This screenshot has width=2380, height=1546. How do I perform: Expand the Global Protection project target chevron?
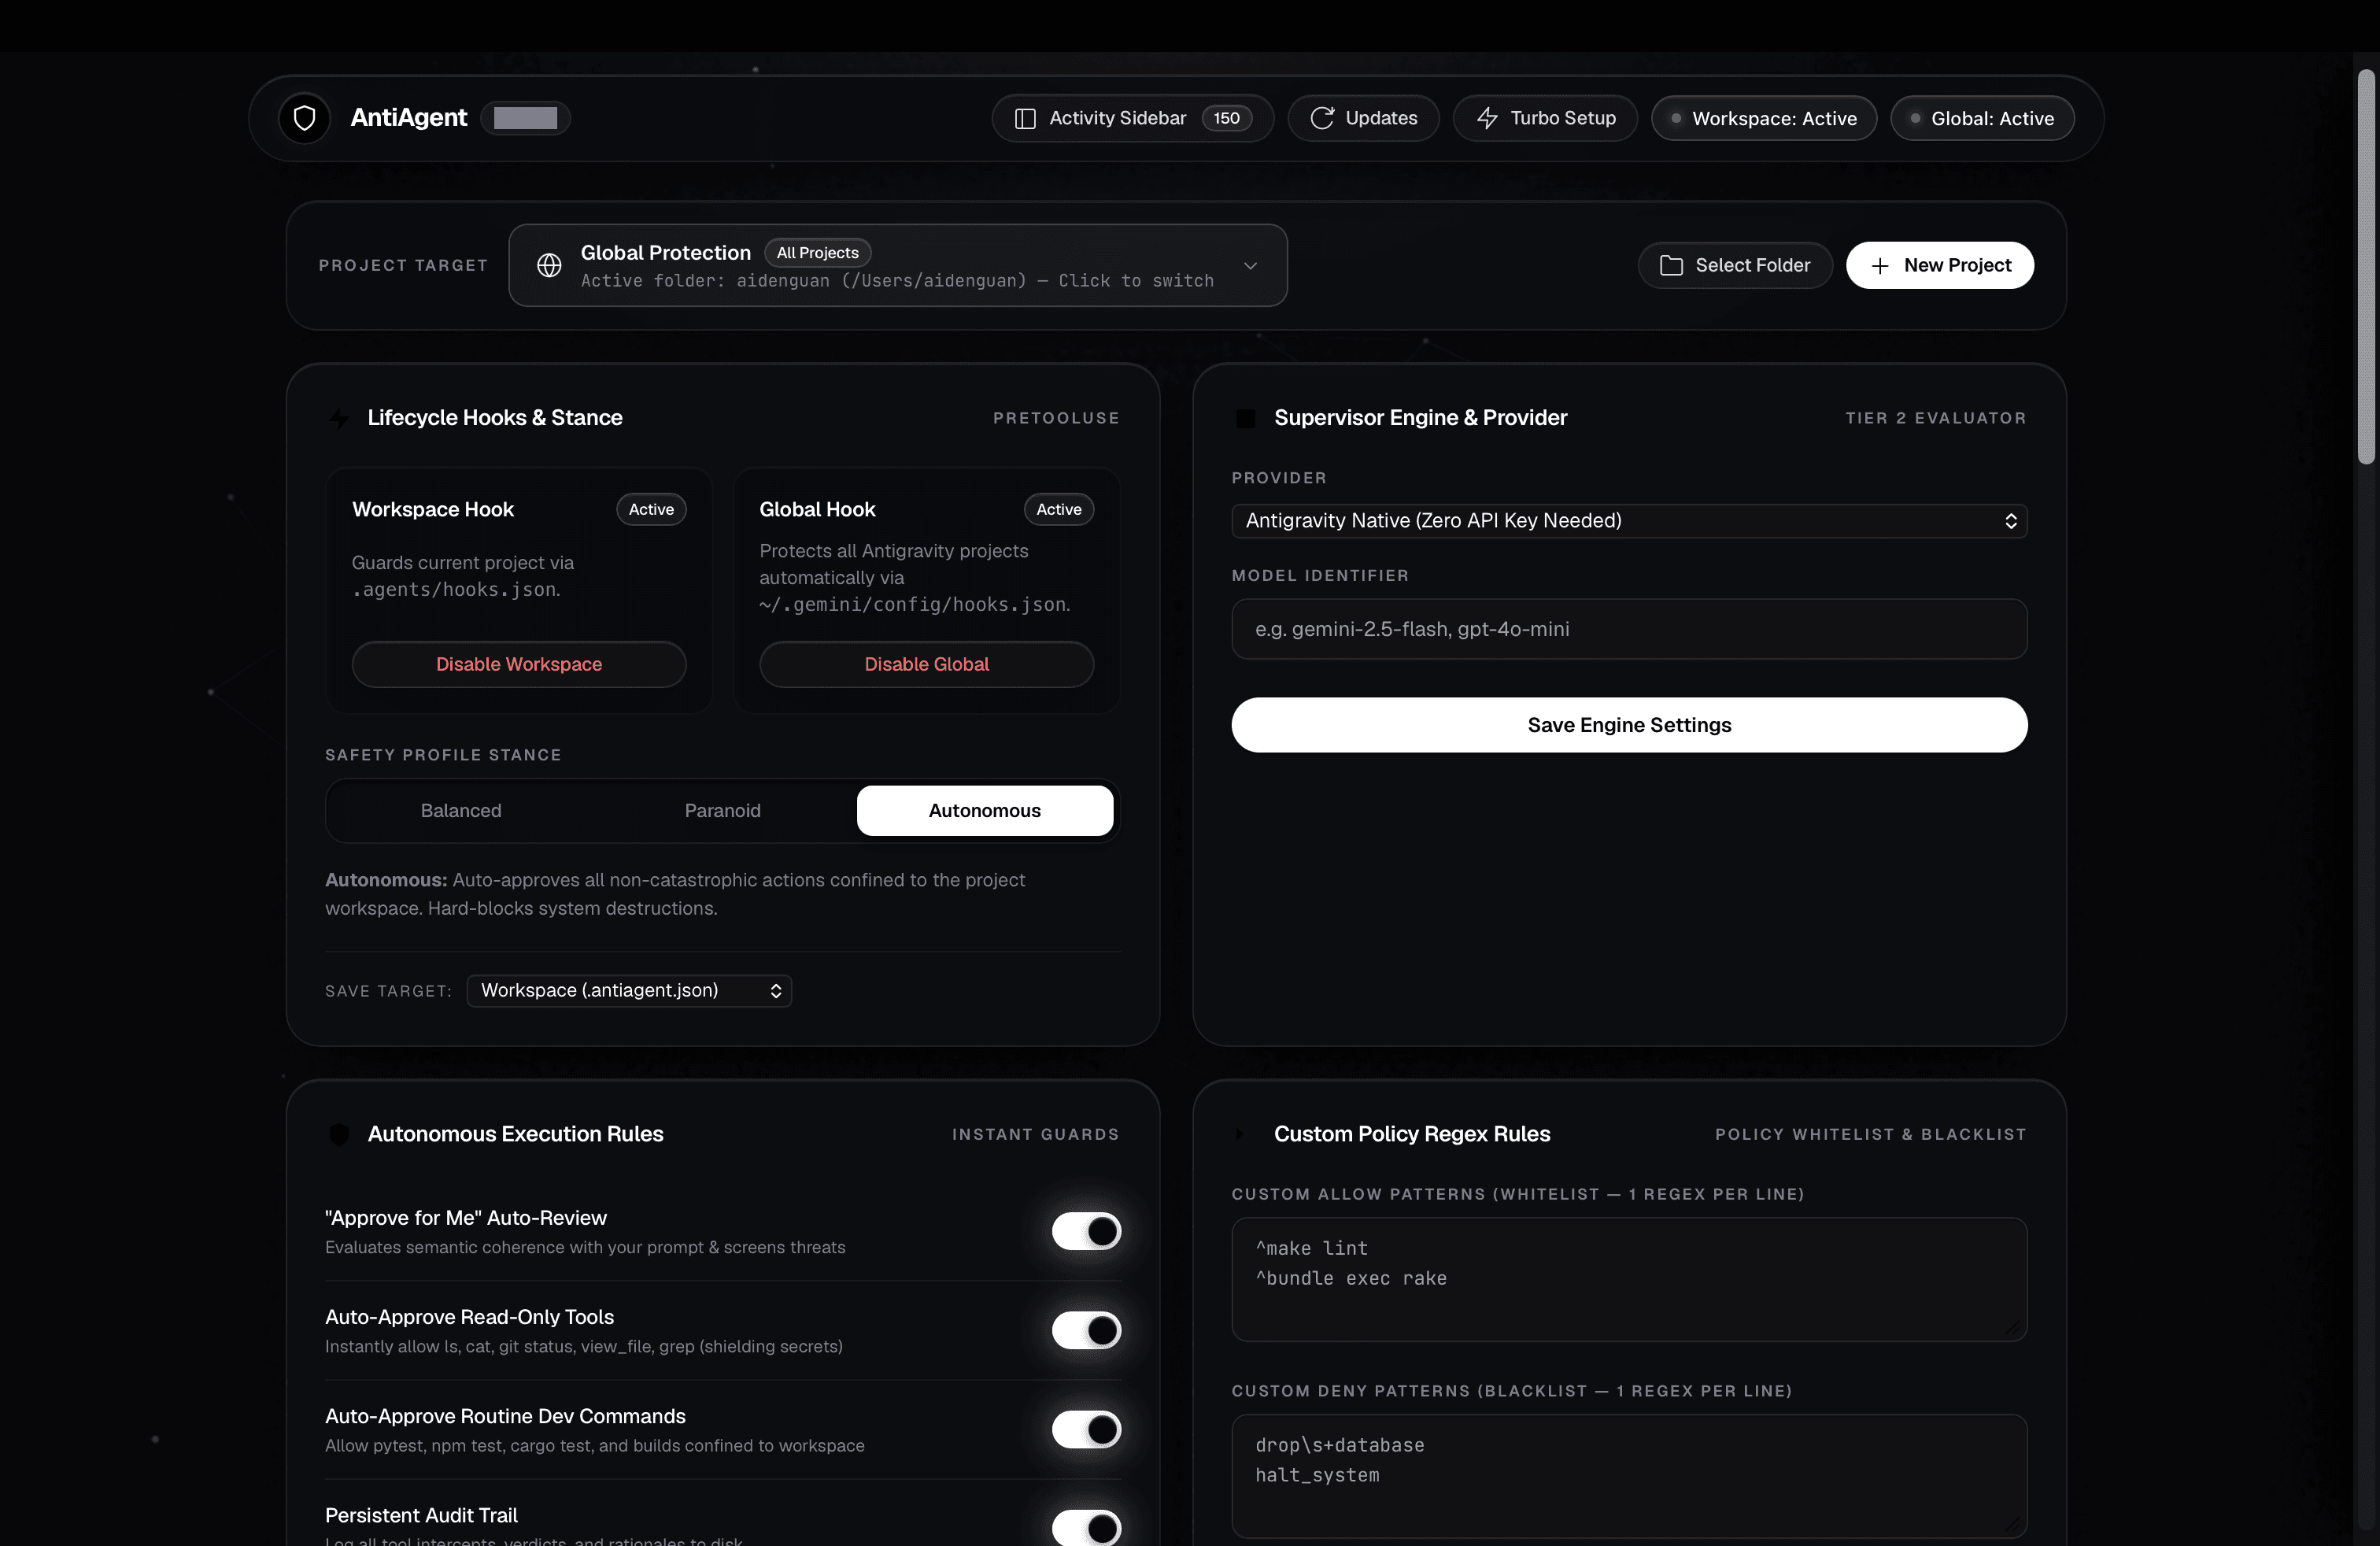pyautogui.click(x=1250, y=265)
